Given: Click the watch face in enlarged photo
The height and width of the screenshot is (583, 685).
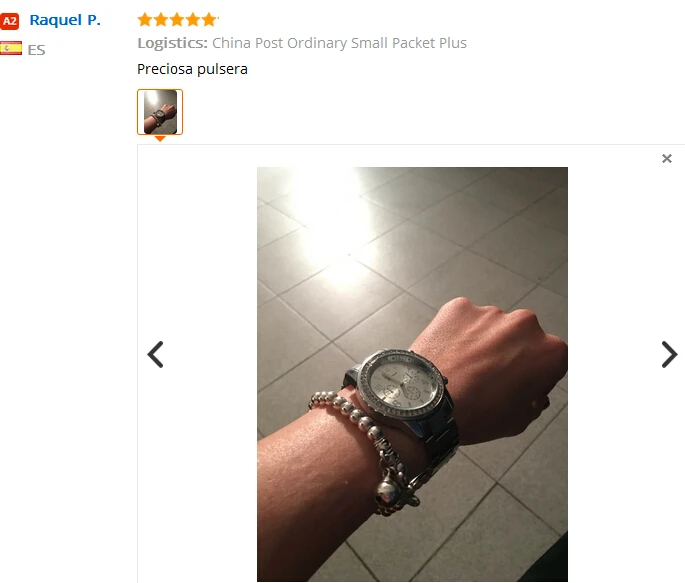Looking at the screenshot, I should tap(402, 385).
